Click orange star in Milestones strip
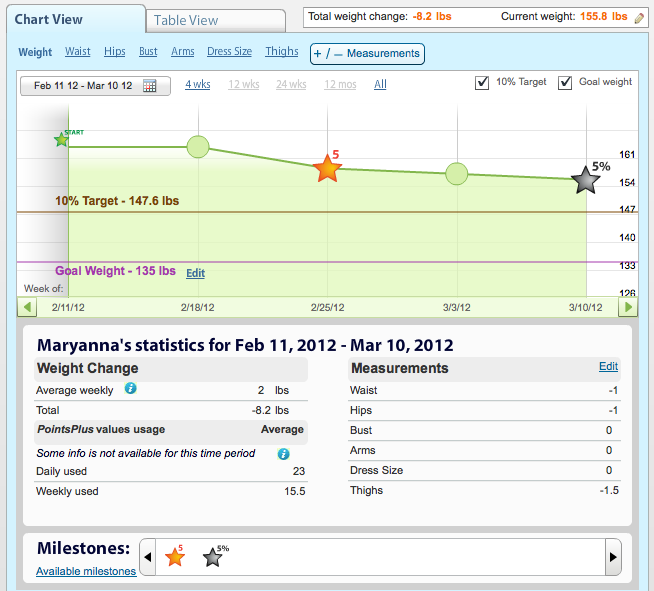 (x=175, y=557)
